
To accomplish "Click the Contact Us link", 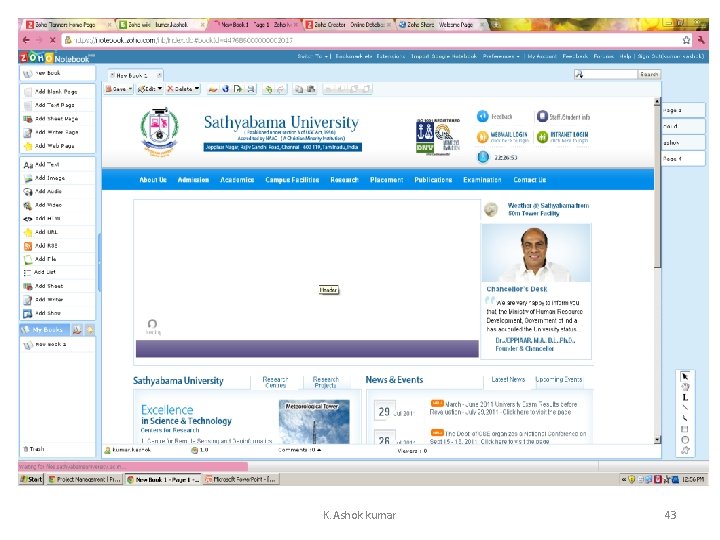I will [530, 180].
